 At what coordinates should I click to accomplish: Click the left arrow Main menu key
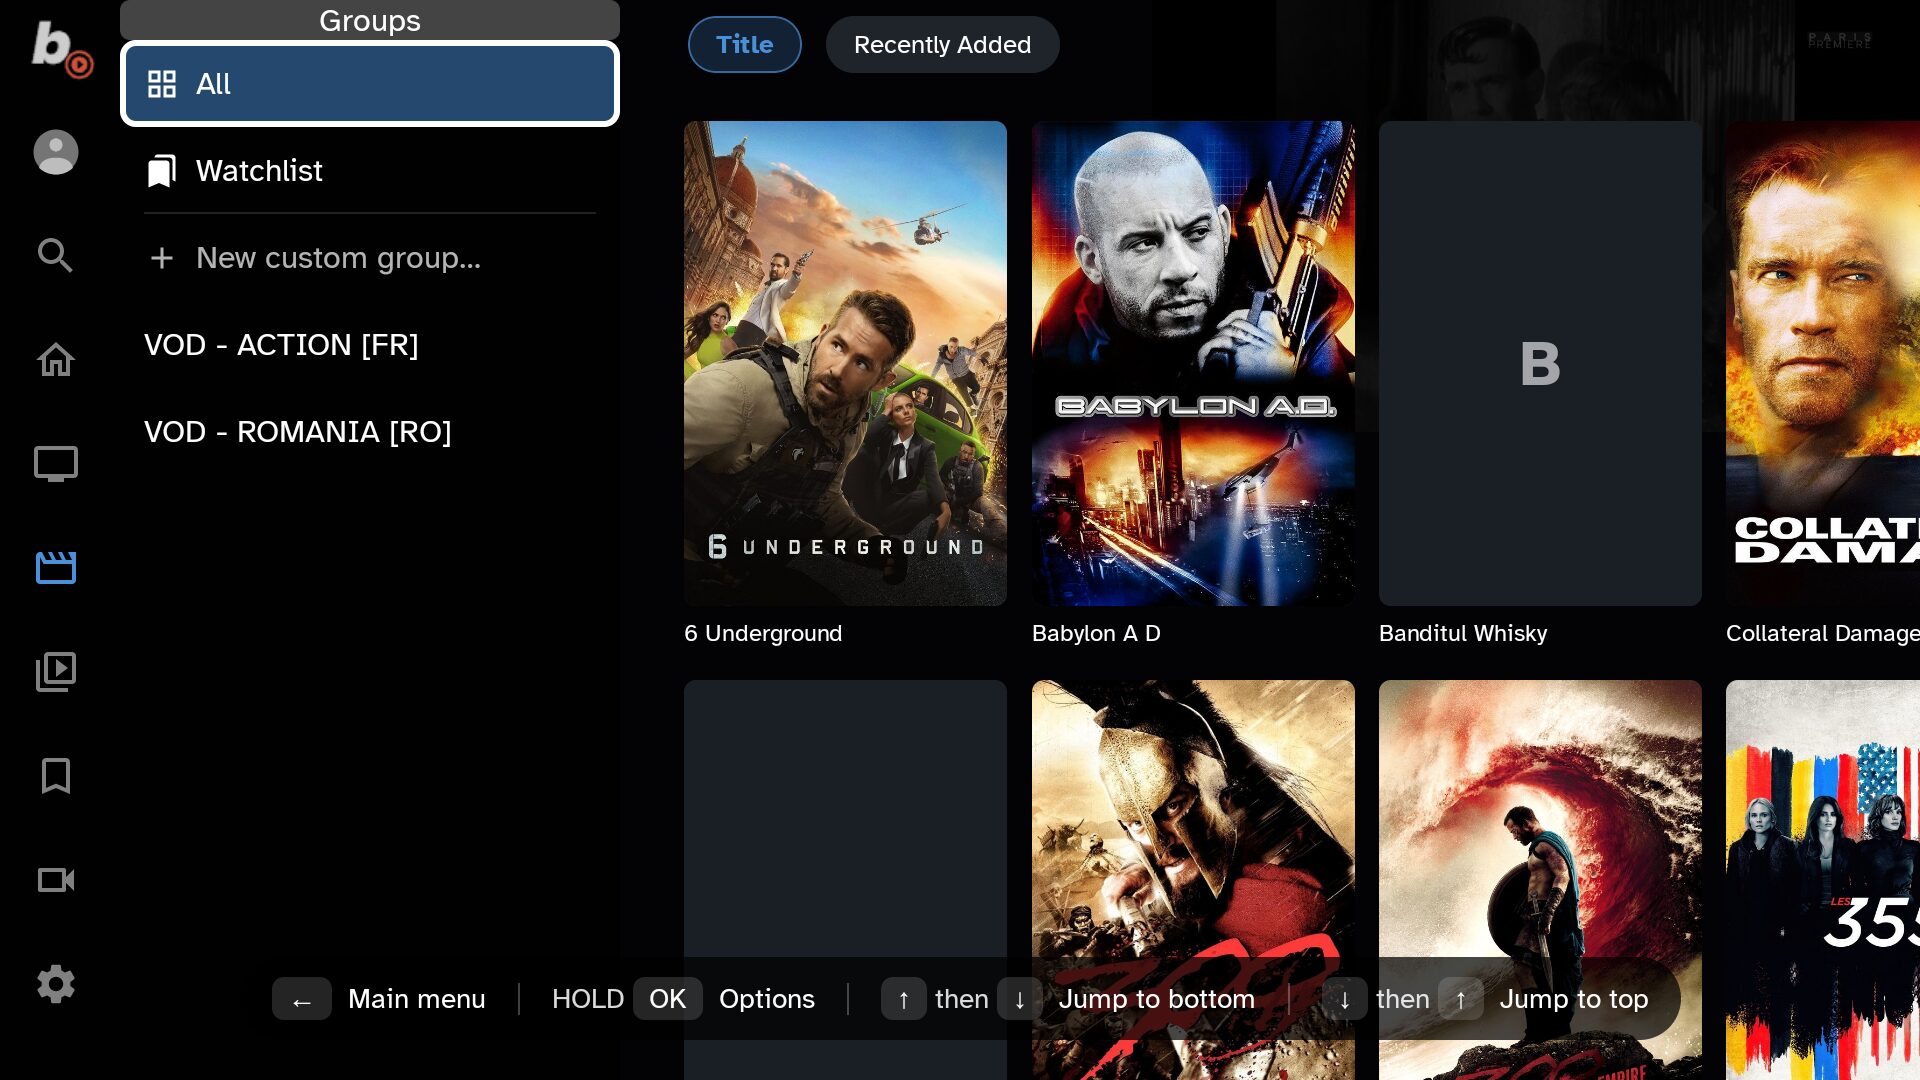[302, 999]
